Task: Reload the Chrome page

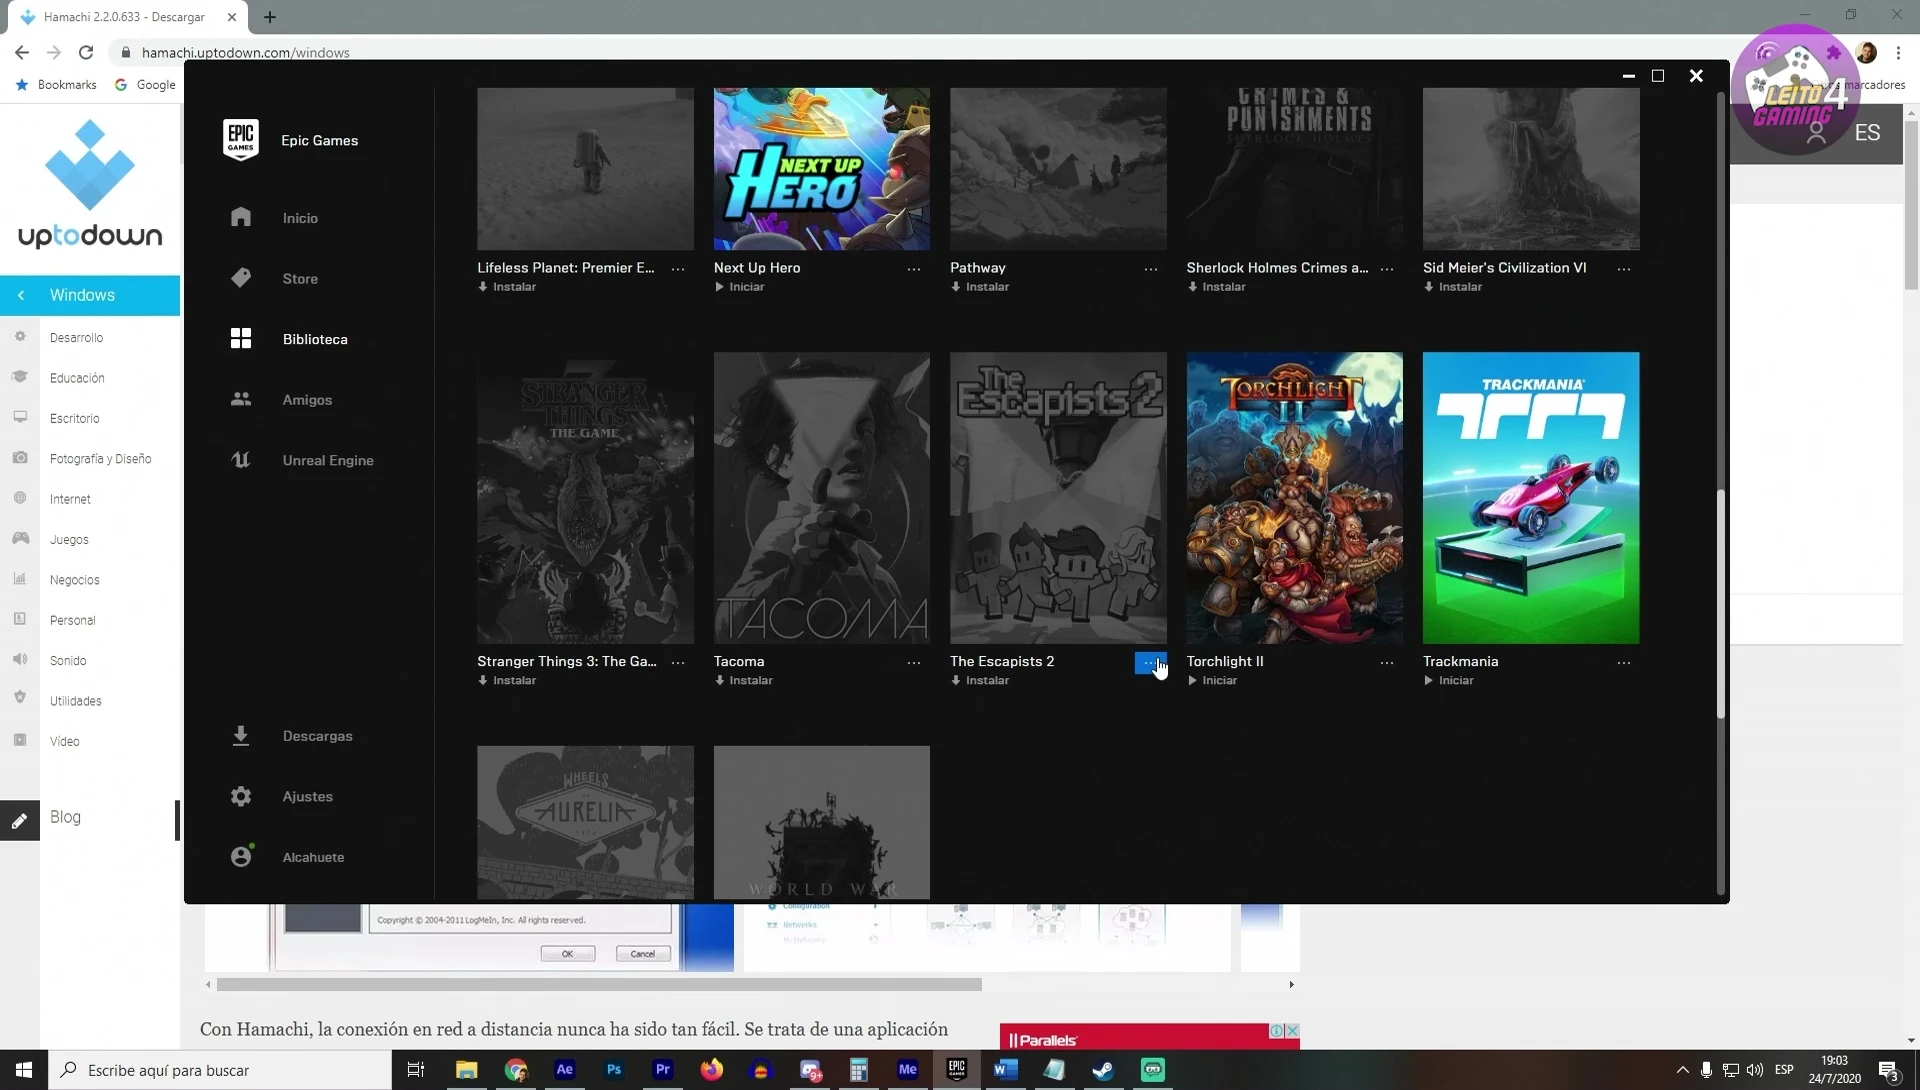Action: point(86,52)
